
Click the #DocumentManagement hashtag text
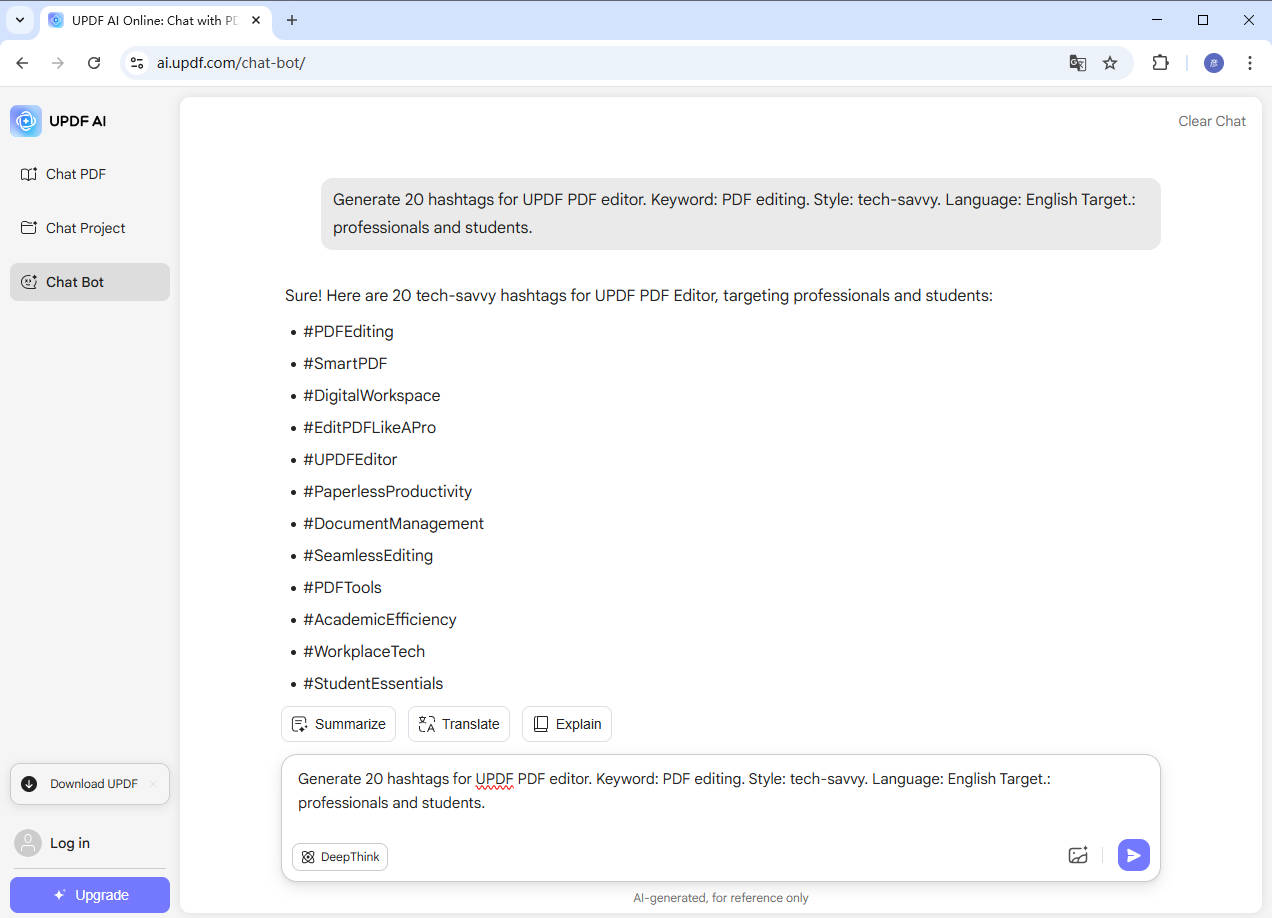(394, 523)
